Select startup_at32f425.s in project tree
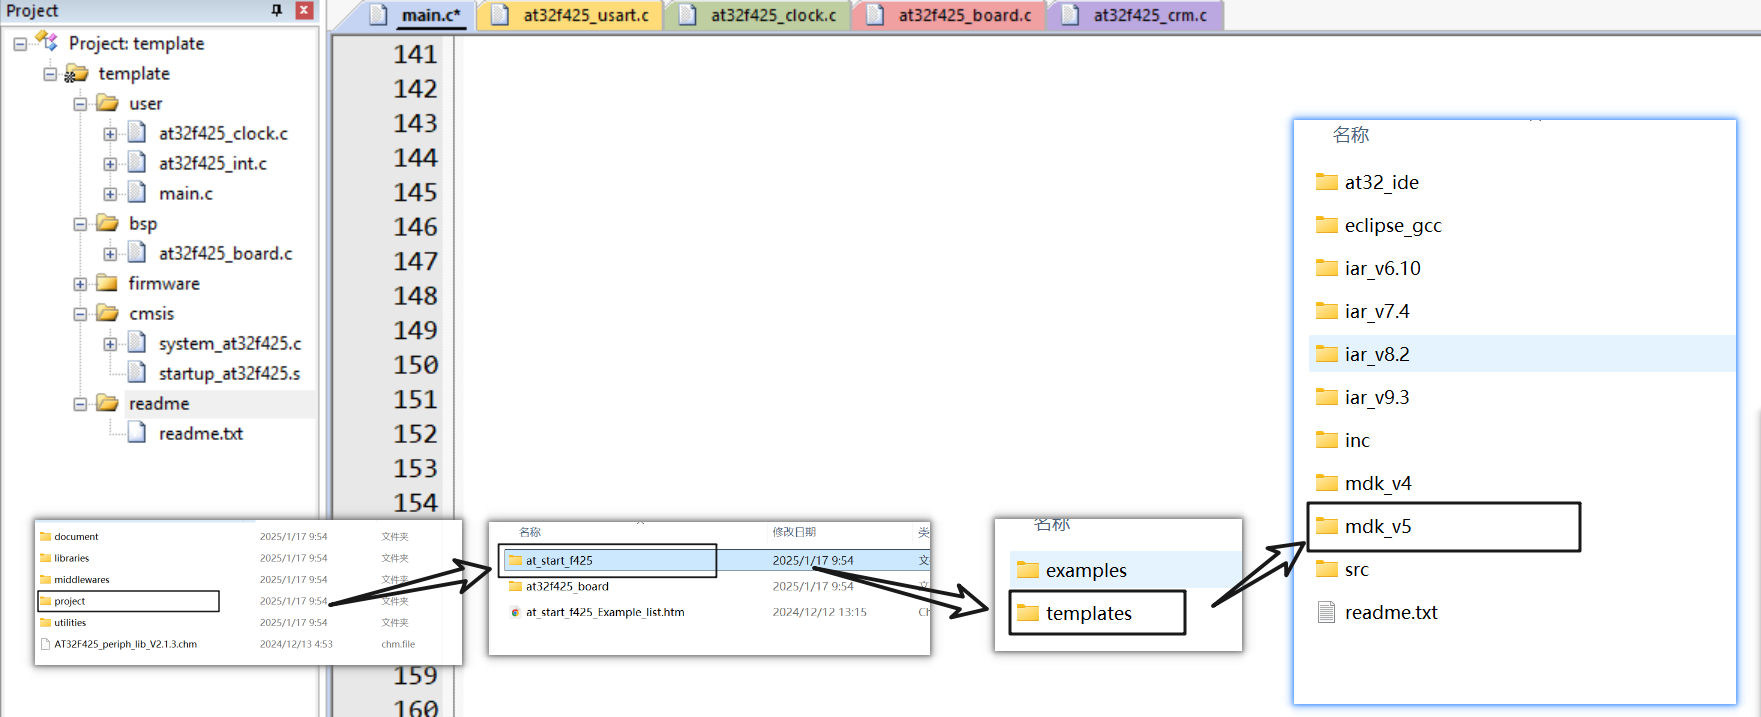The width and height of the screenshot is (1761, 717). 229,373
